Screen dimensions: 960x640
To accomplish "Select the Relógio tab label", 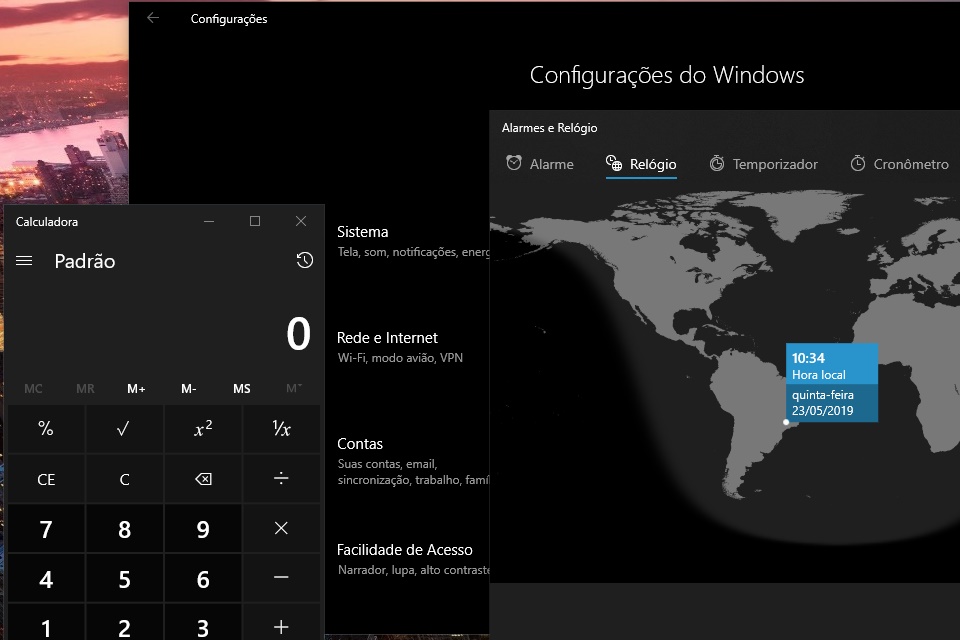I will (653, 164).
